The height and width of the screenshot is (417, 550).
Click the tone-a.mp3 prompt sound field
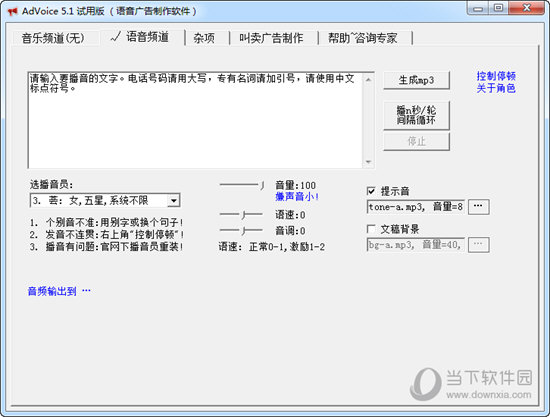[x=416, y=207]
